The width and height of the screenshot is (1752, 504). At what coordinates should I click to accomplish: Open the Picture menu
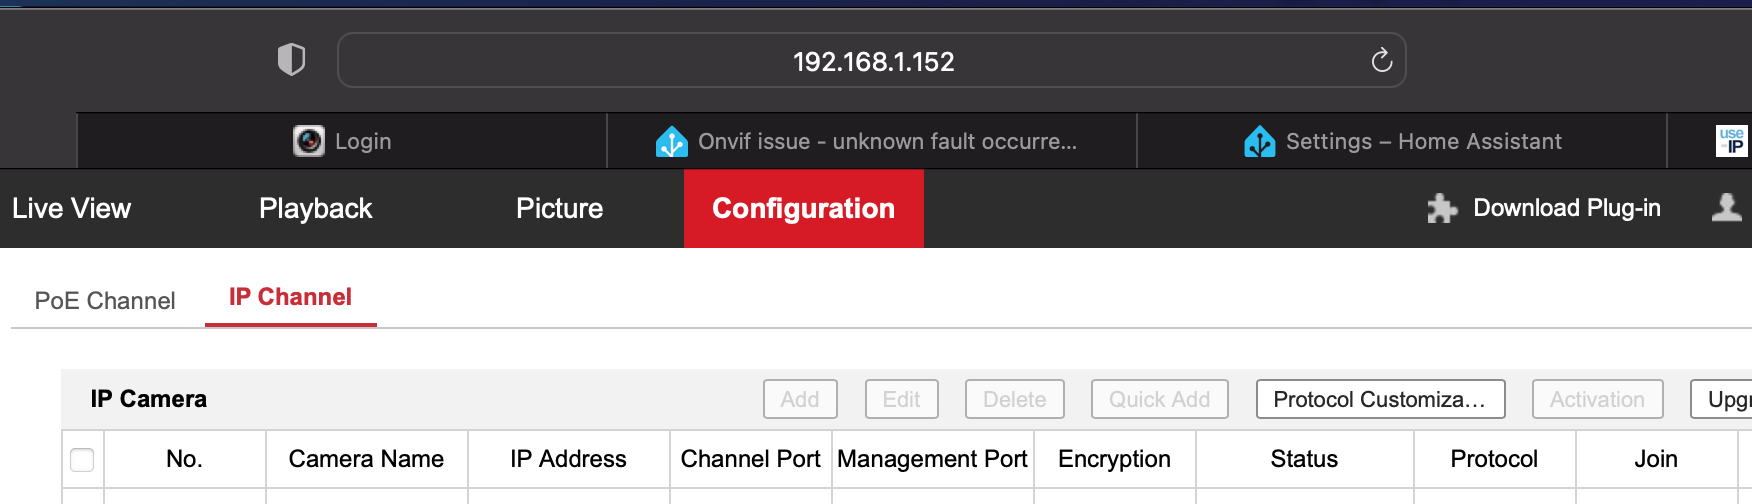(x=560, y=208)
